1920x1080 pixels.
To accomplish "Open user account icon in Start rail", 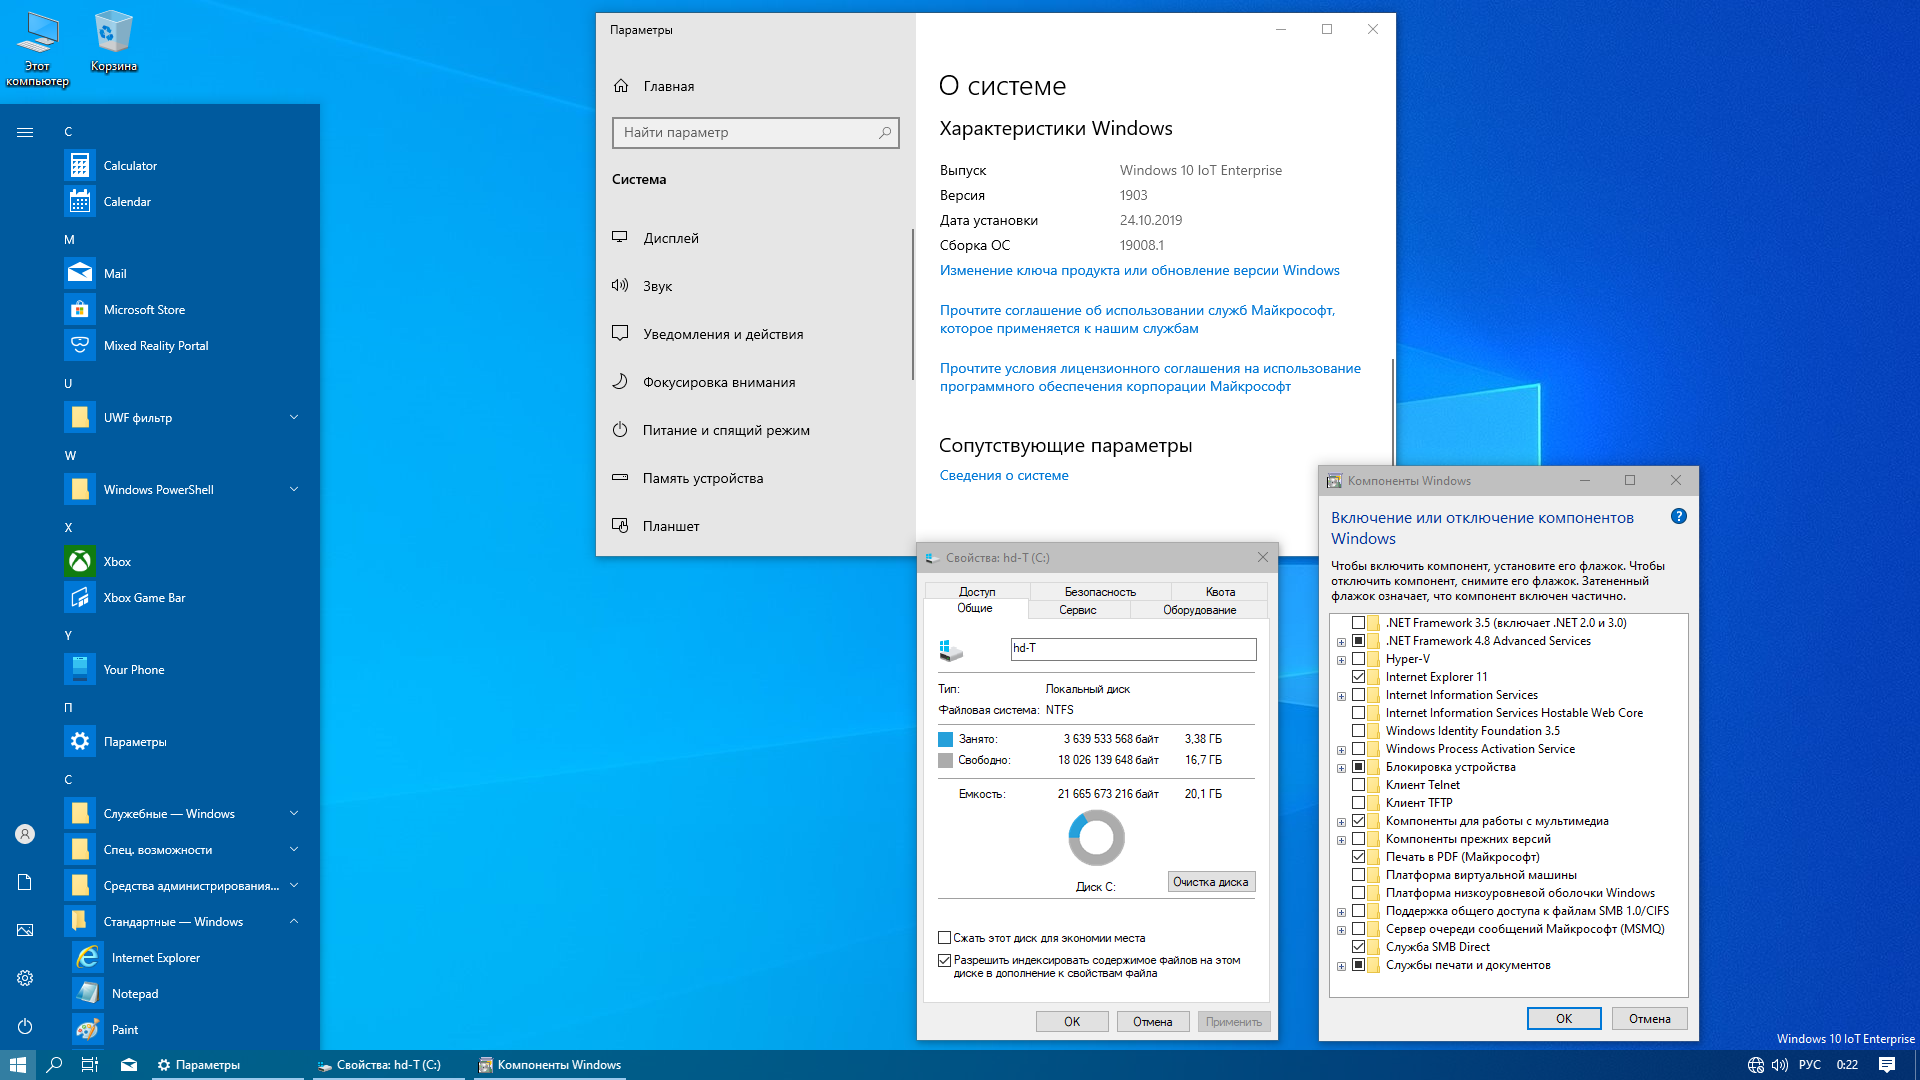I will pyautogui.click(x=25, y=834).
